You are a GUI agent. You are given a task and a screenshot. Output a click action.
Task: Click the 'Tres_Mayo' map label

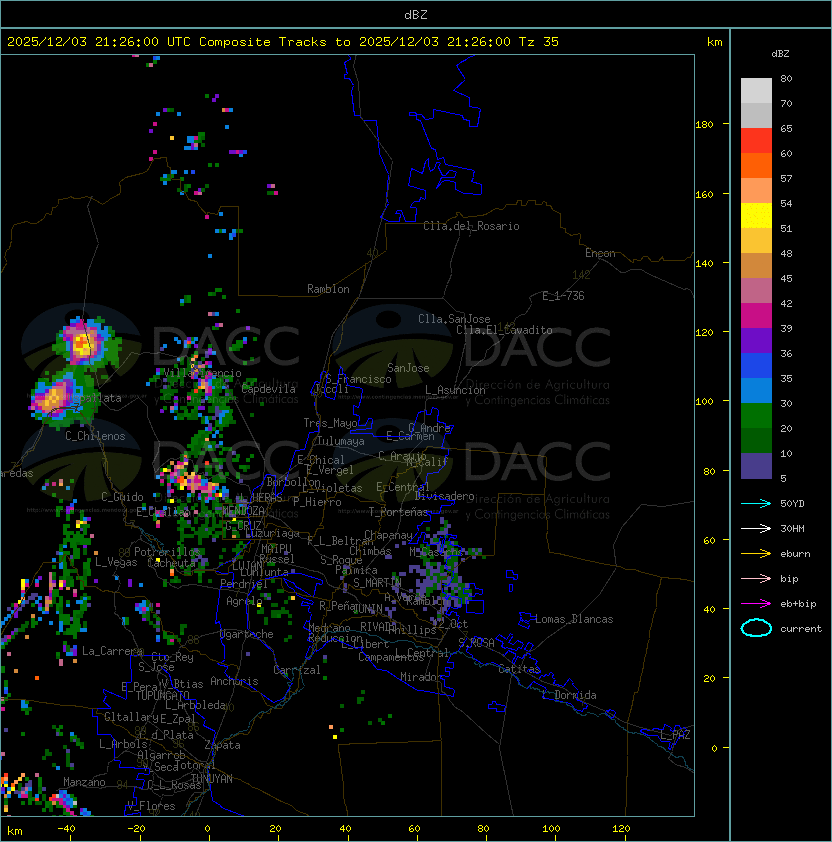[330, 423]
